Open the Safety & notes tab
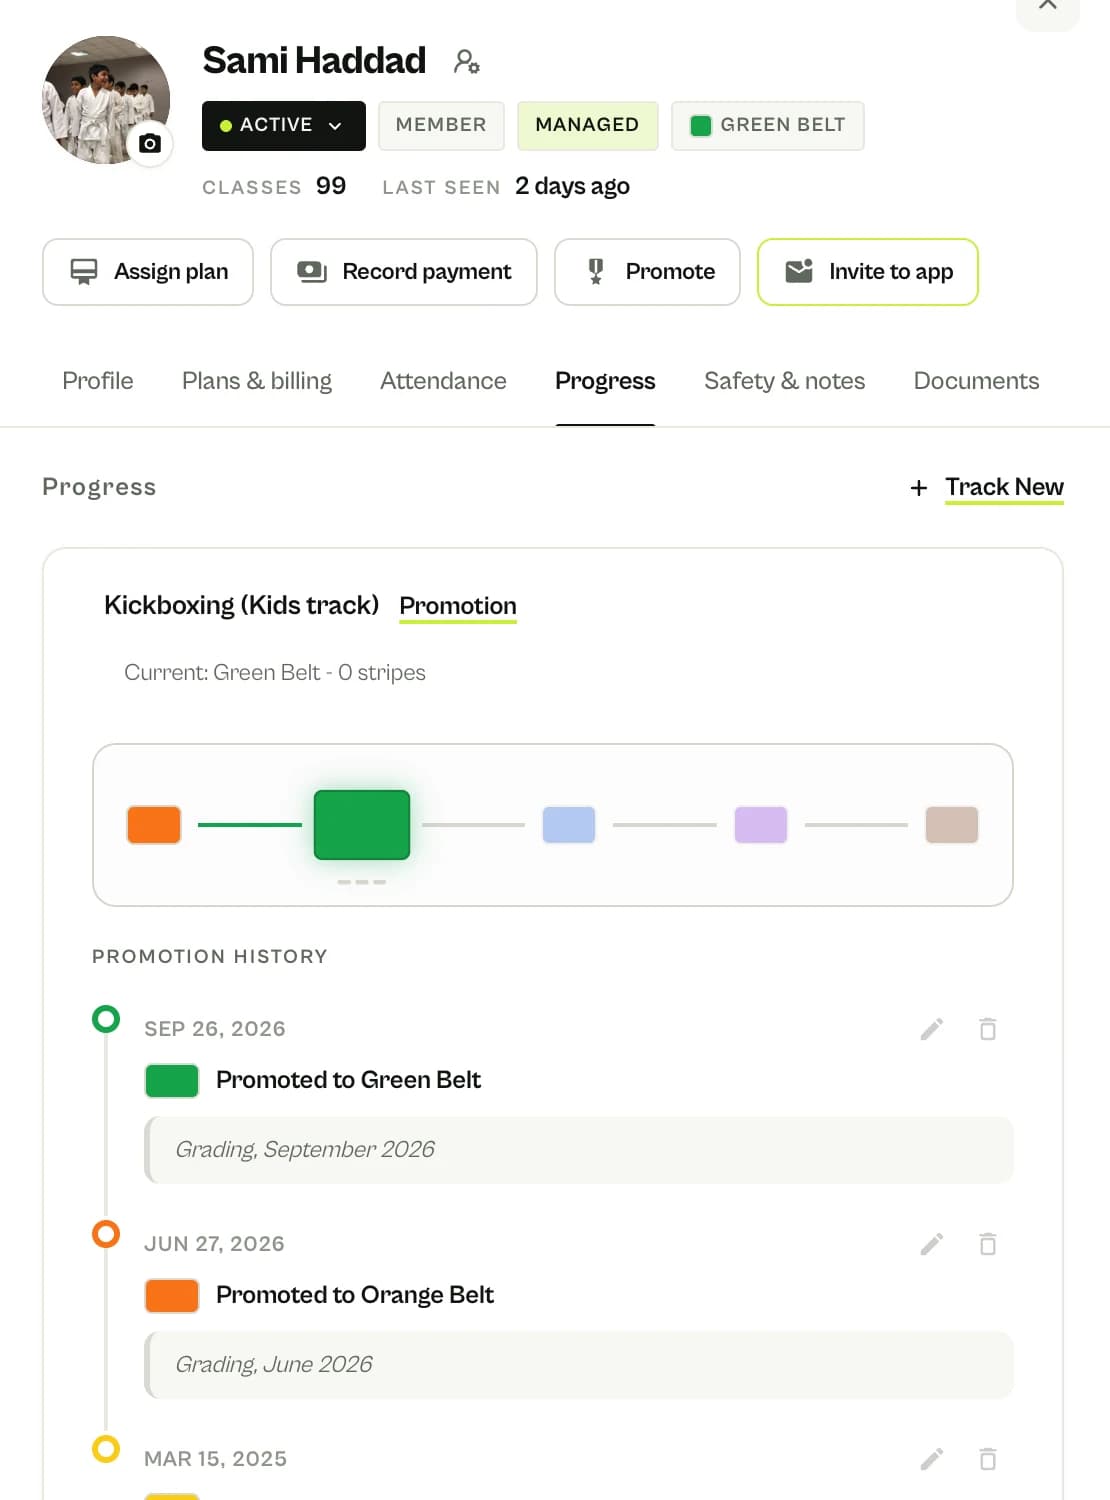Image resolution: width=1110 pixels, height=1500 pixels. coord(785,381)
